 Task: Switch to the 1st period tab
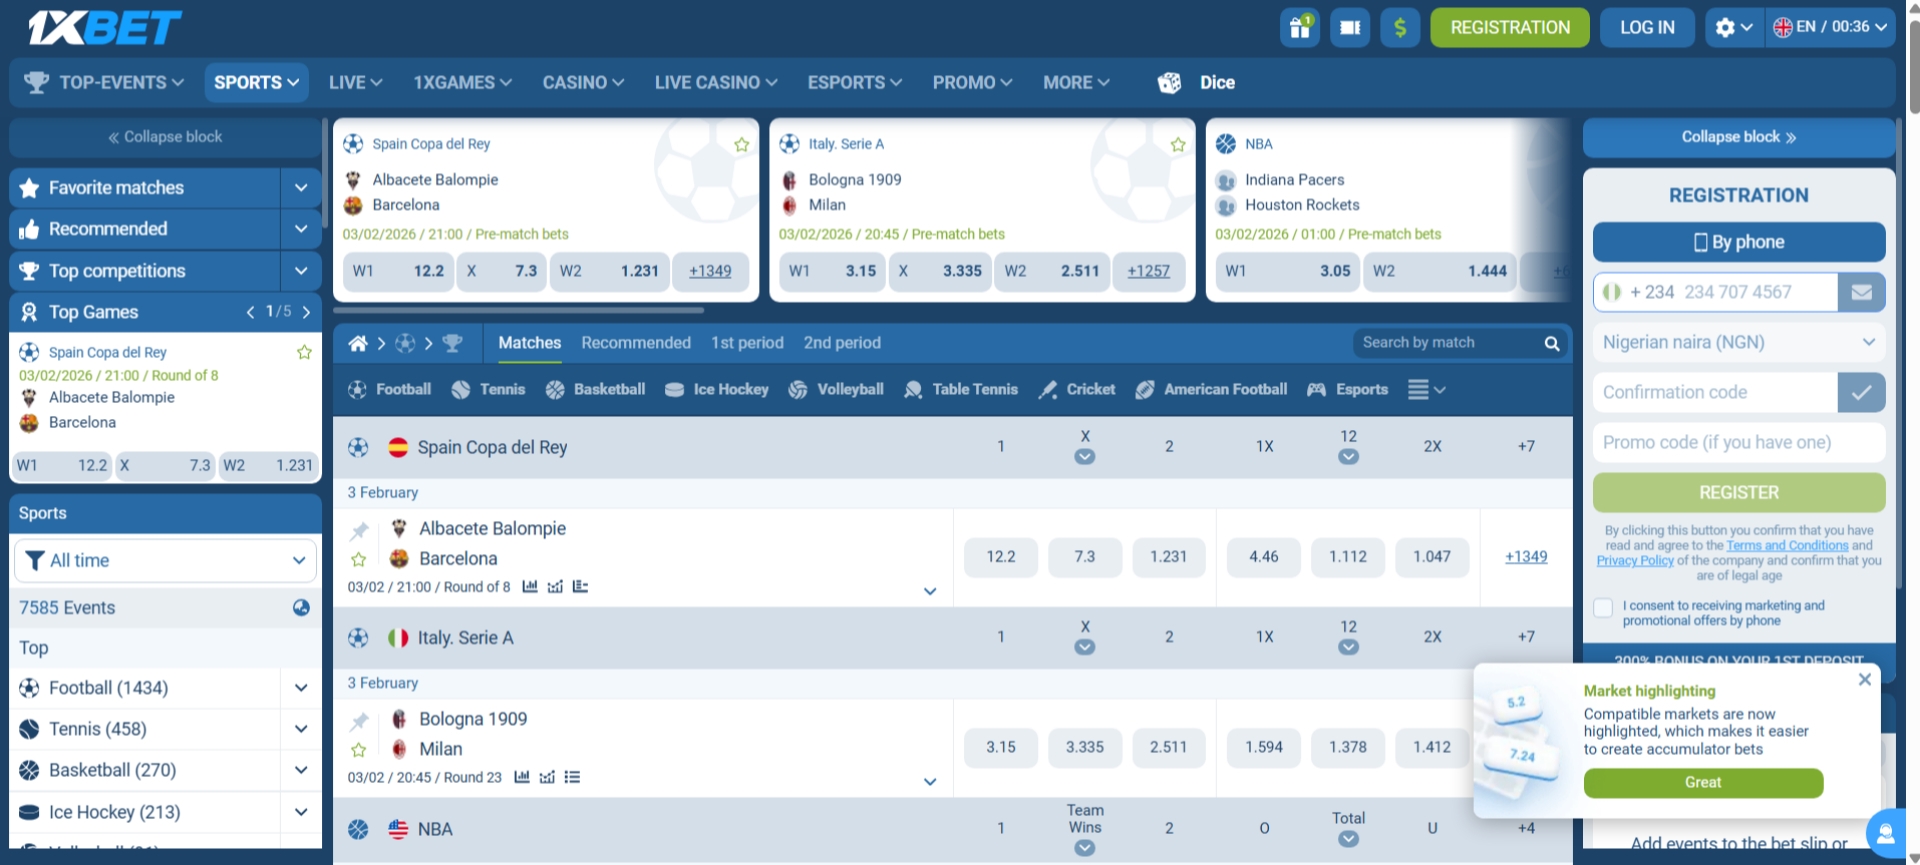[747, 343]
